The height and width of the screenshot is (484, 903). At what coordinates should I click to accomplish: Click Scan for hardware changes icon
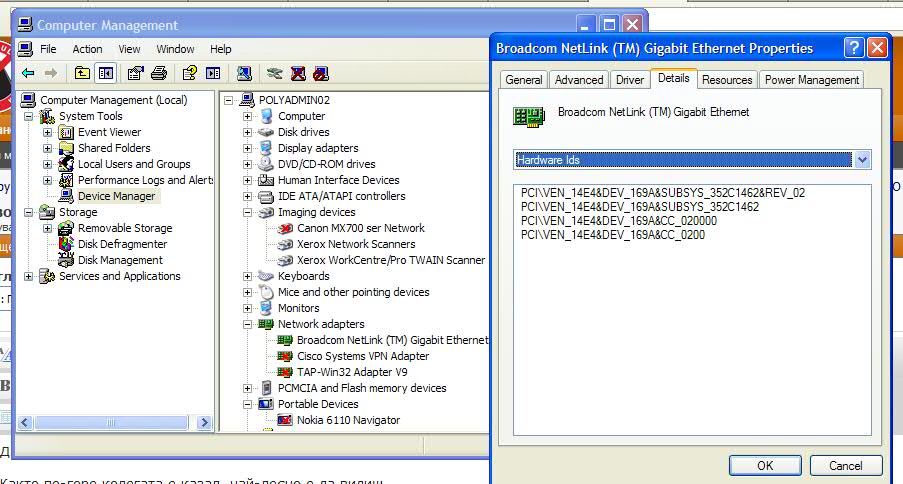[244, 73]
